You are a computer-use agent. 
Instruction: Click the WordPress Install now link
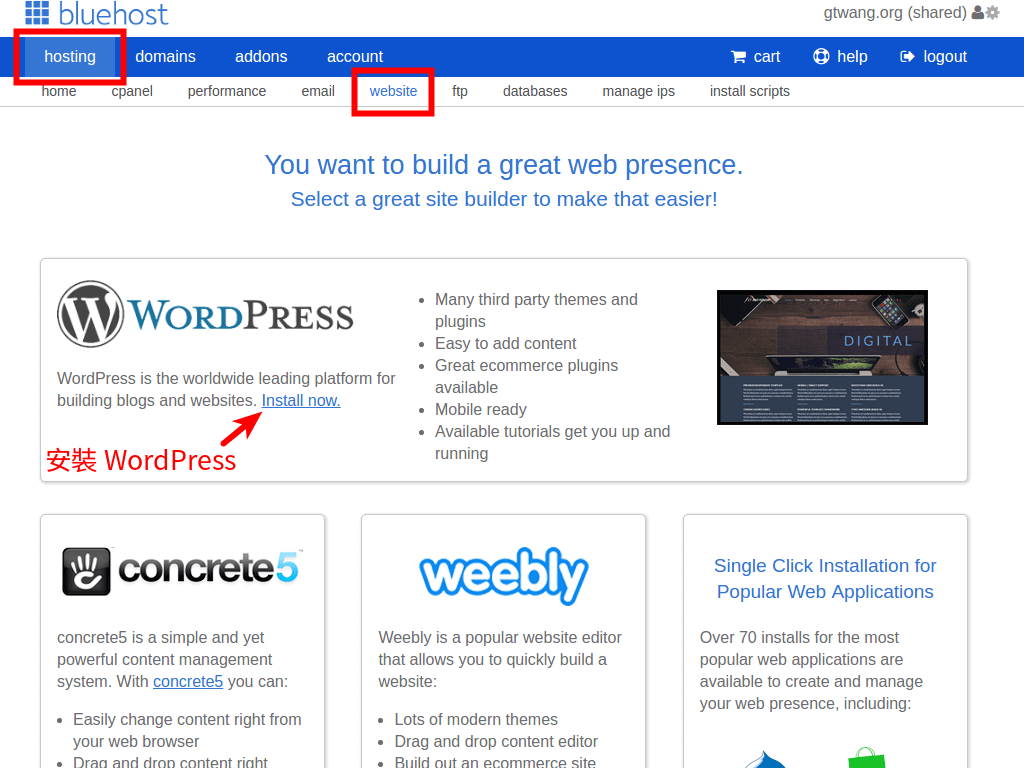pos(300,400)
